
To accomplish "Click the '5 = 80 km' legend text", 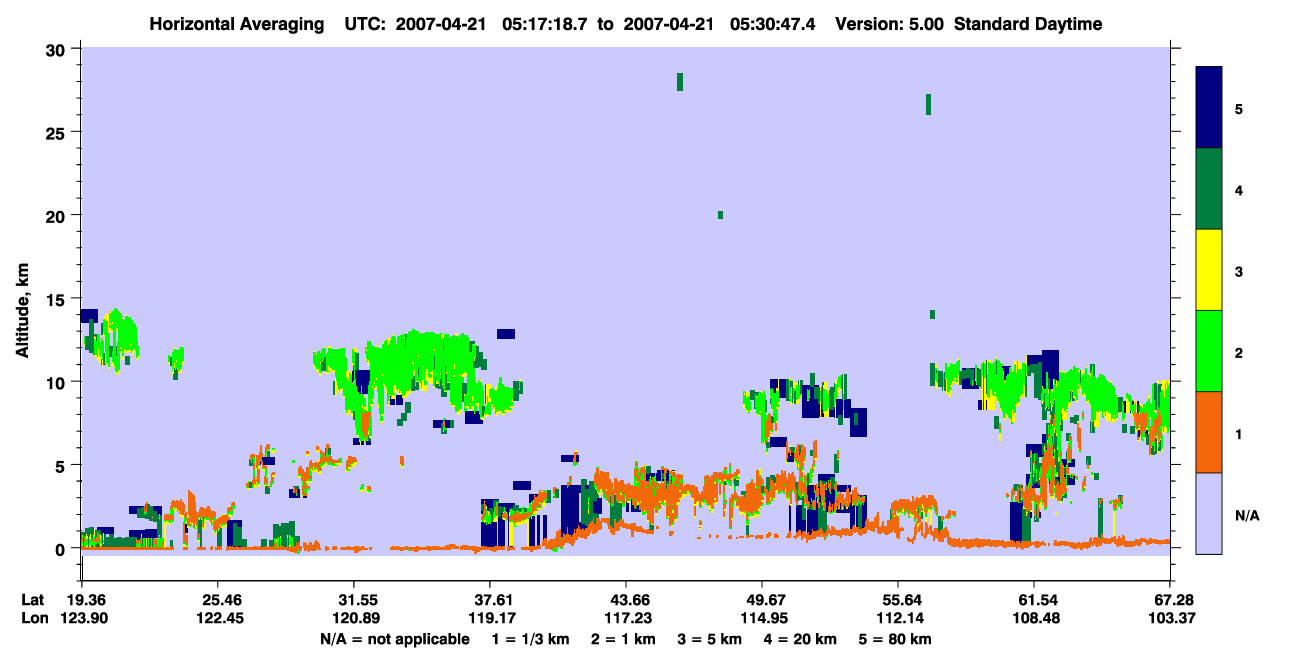I will coord(897,639).
